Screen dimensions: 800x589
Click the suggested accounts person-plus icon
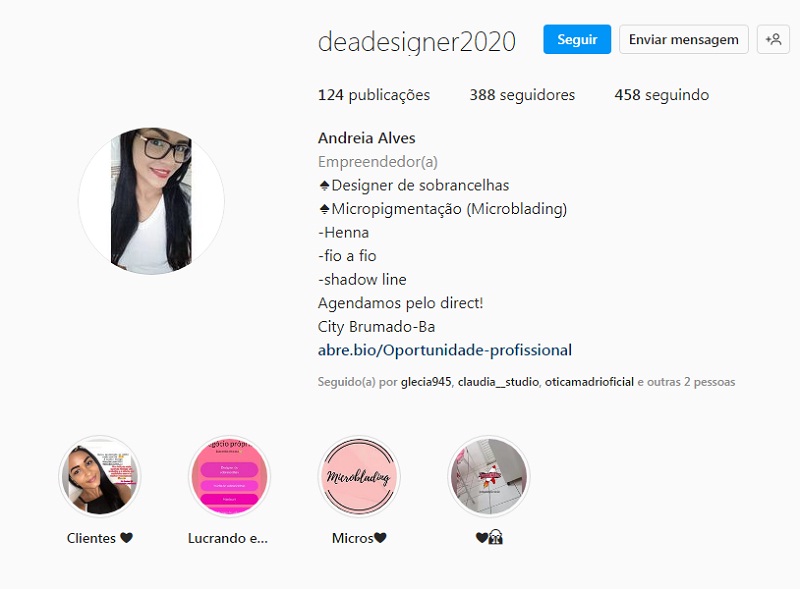point(773,39)
